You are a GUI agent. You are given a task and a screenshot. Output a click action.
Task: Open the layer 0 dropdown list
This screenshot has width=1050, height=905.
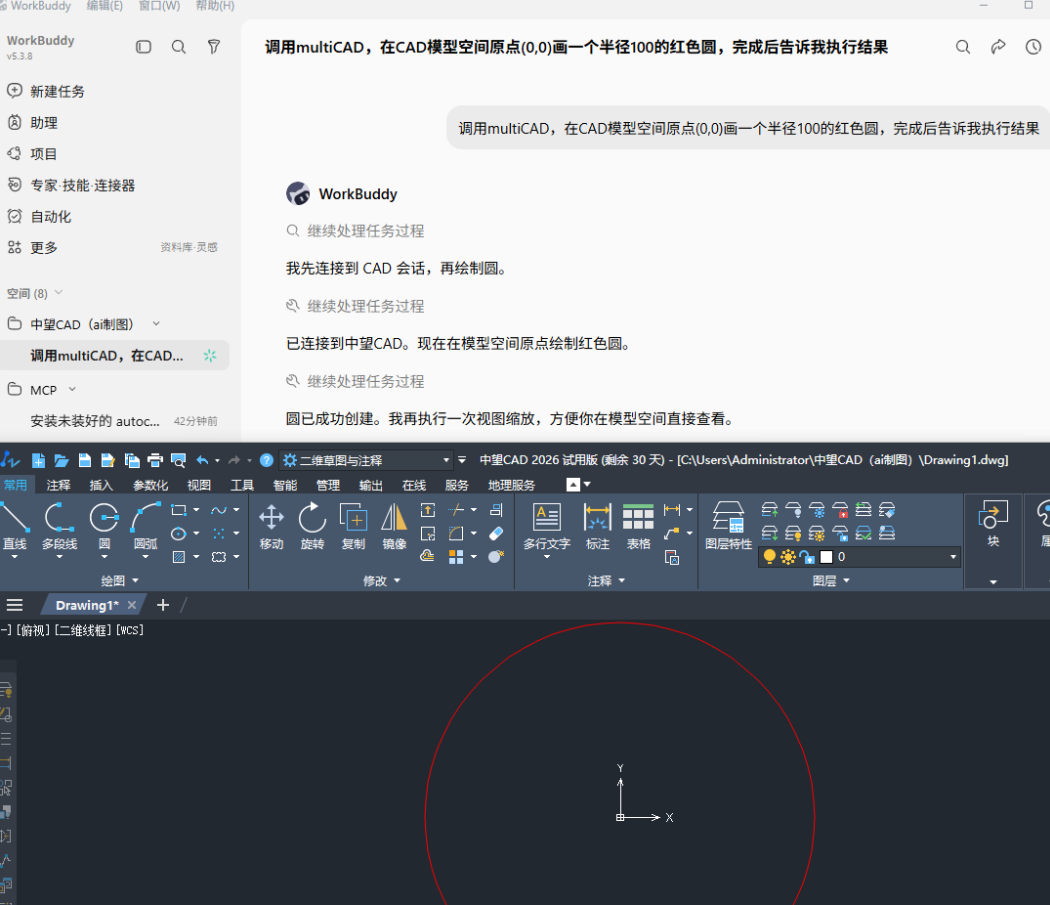(953, 557)
